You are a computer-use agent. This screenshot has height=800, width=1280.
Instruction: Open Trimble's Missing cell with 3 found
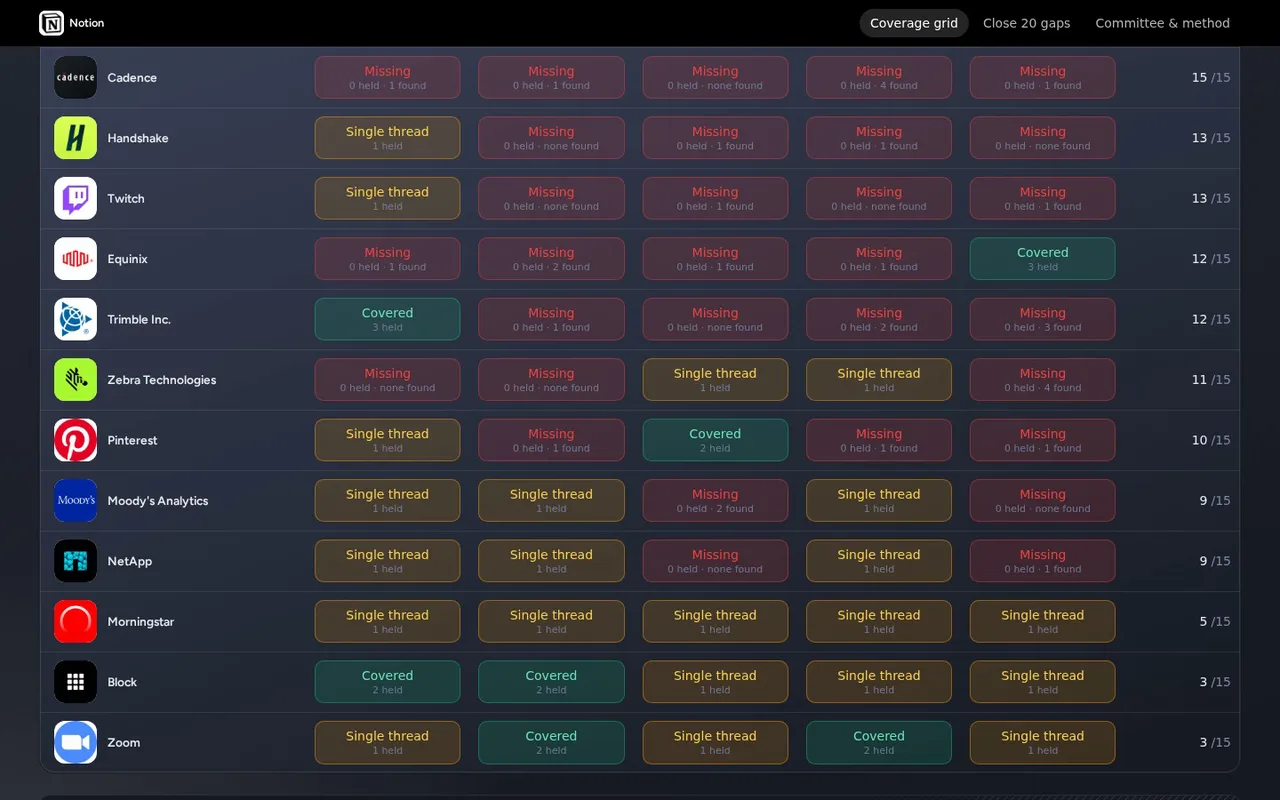(x=1043, y=320)
